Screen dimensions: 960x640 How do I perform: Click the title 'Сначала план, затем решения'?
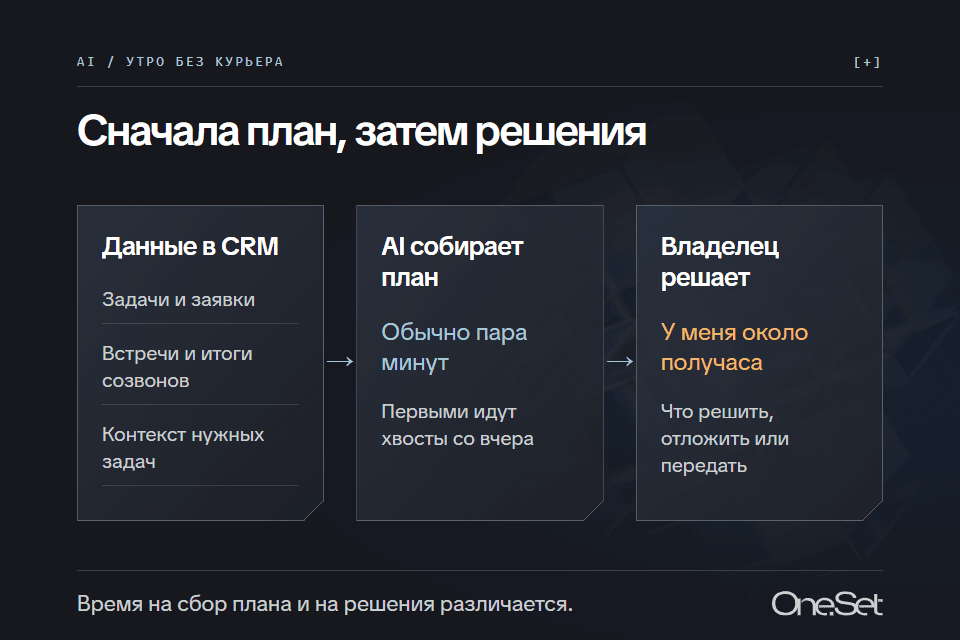[x=361, y=131]
